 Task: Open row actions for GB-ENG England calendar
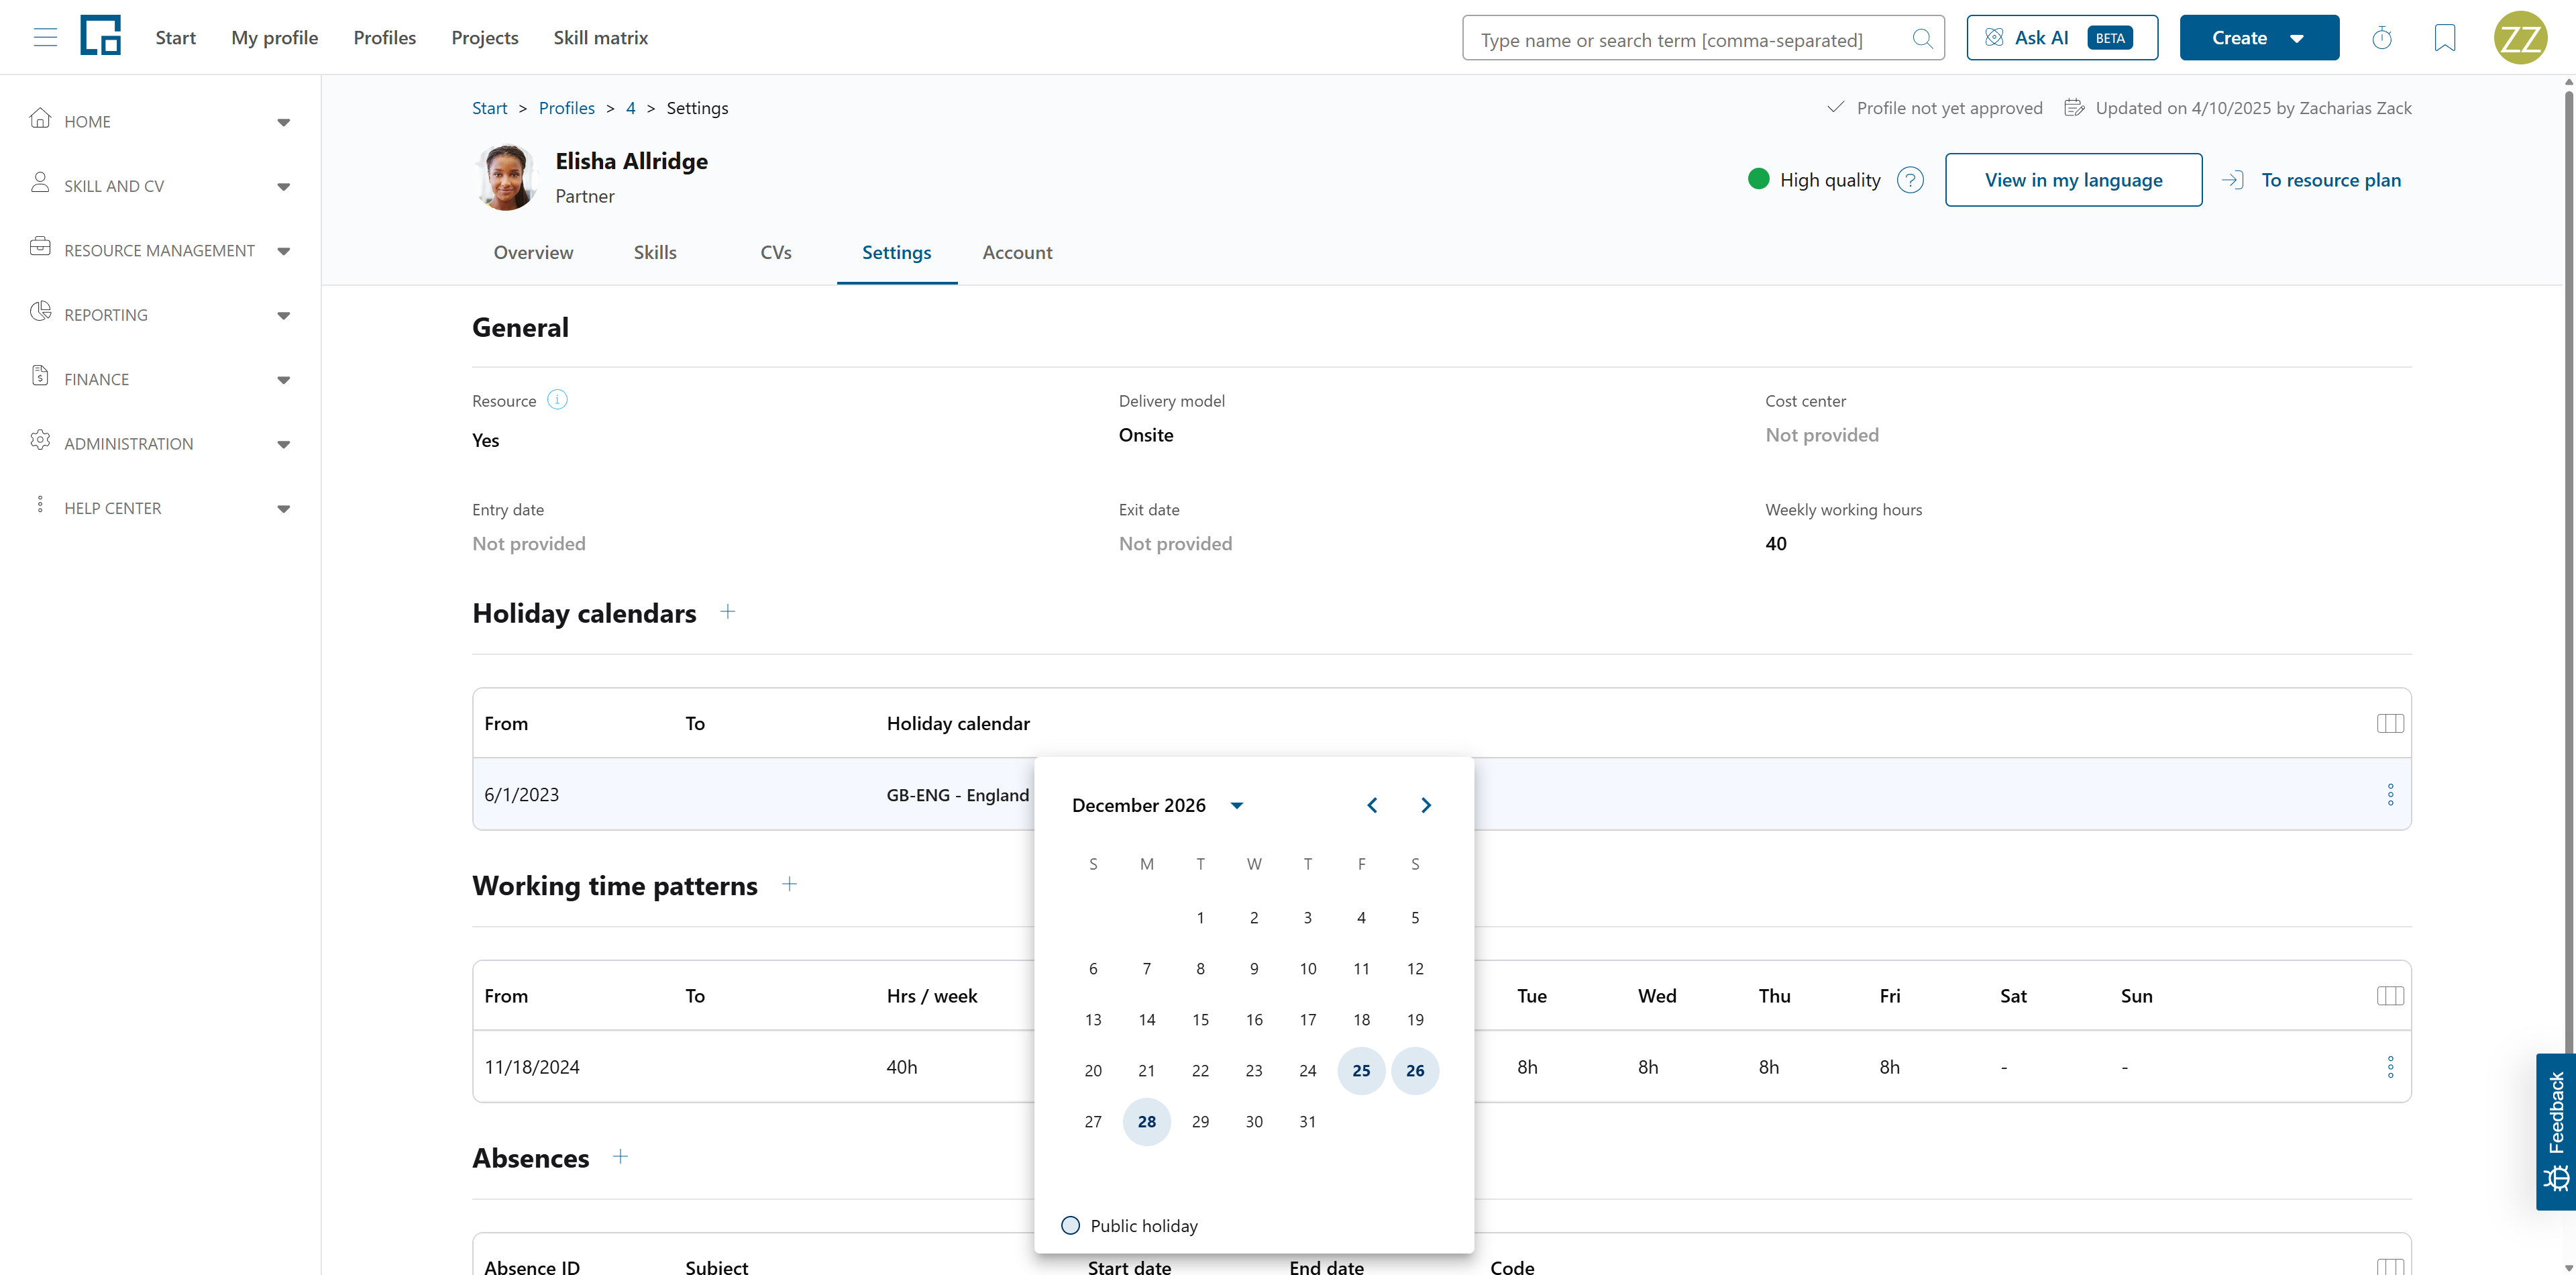coord(2390,795)
